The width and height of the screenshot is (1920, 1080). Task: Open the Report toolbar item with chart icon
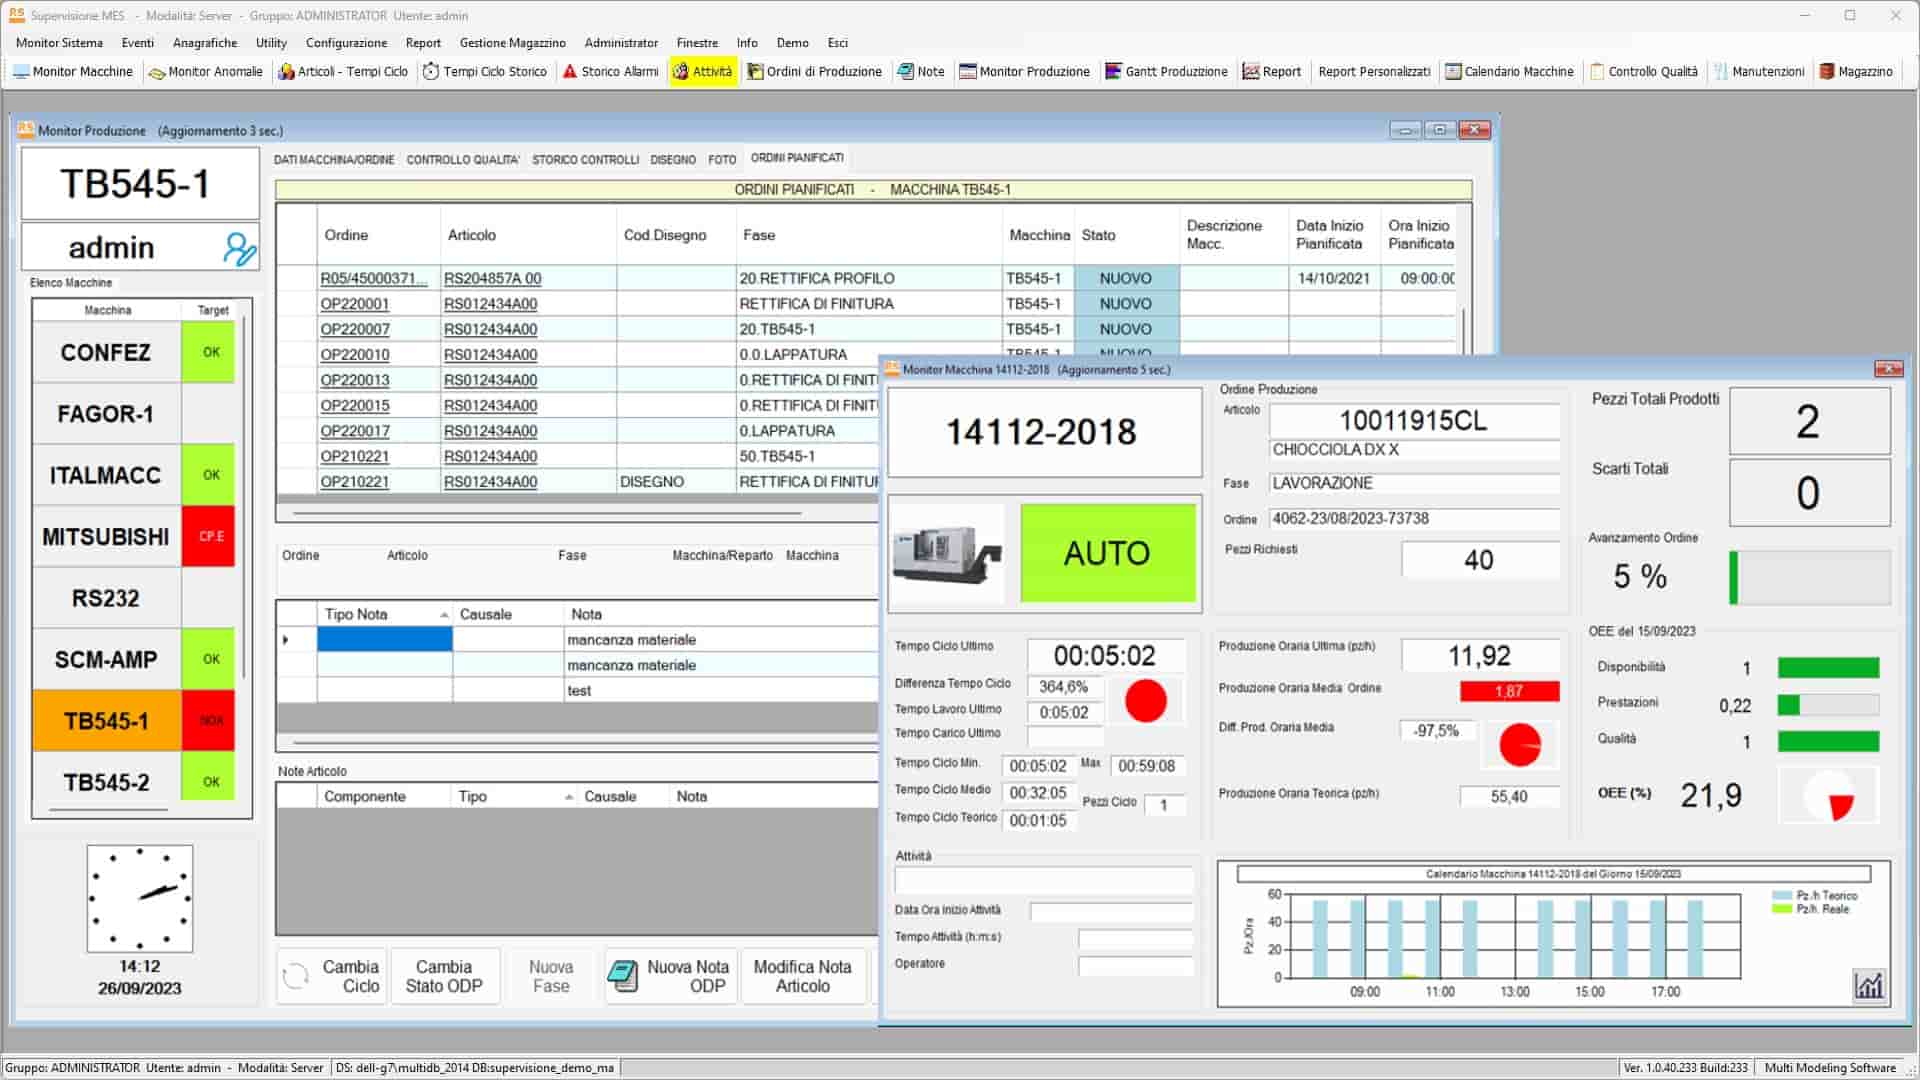coord(1271,72)
